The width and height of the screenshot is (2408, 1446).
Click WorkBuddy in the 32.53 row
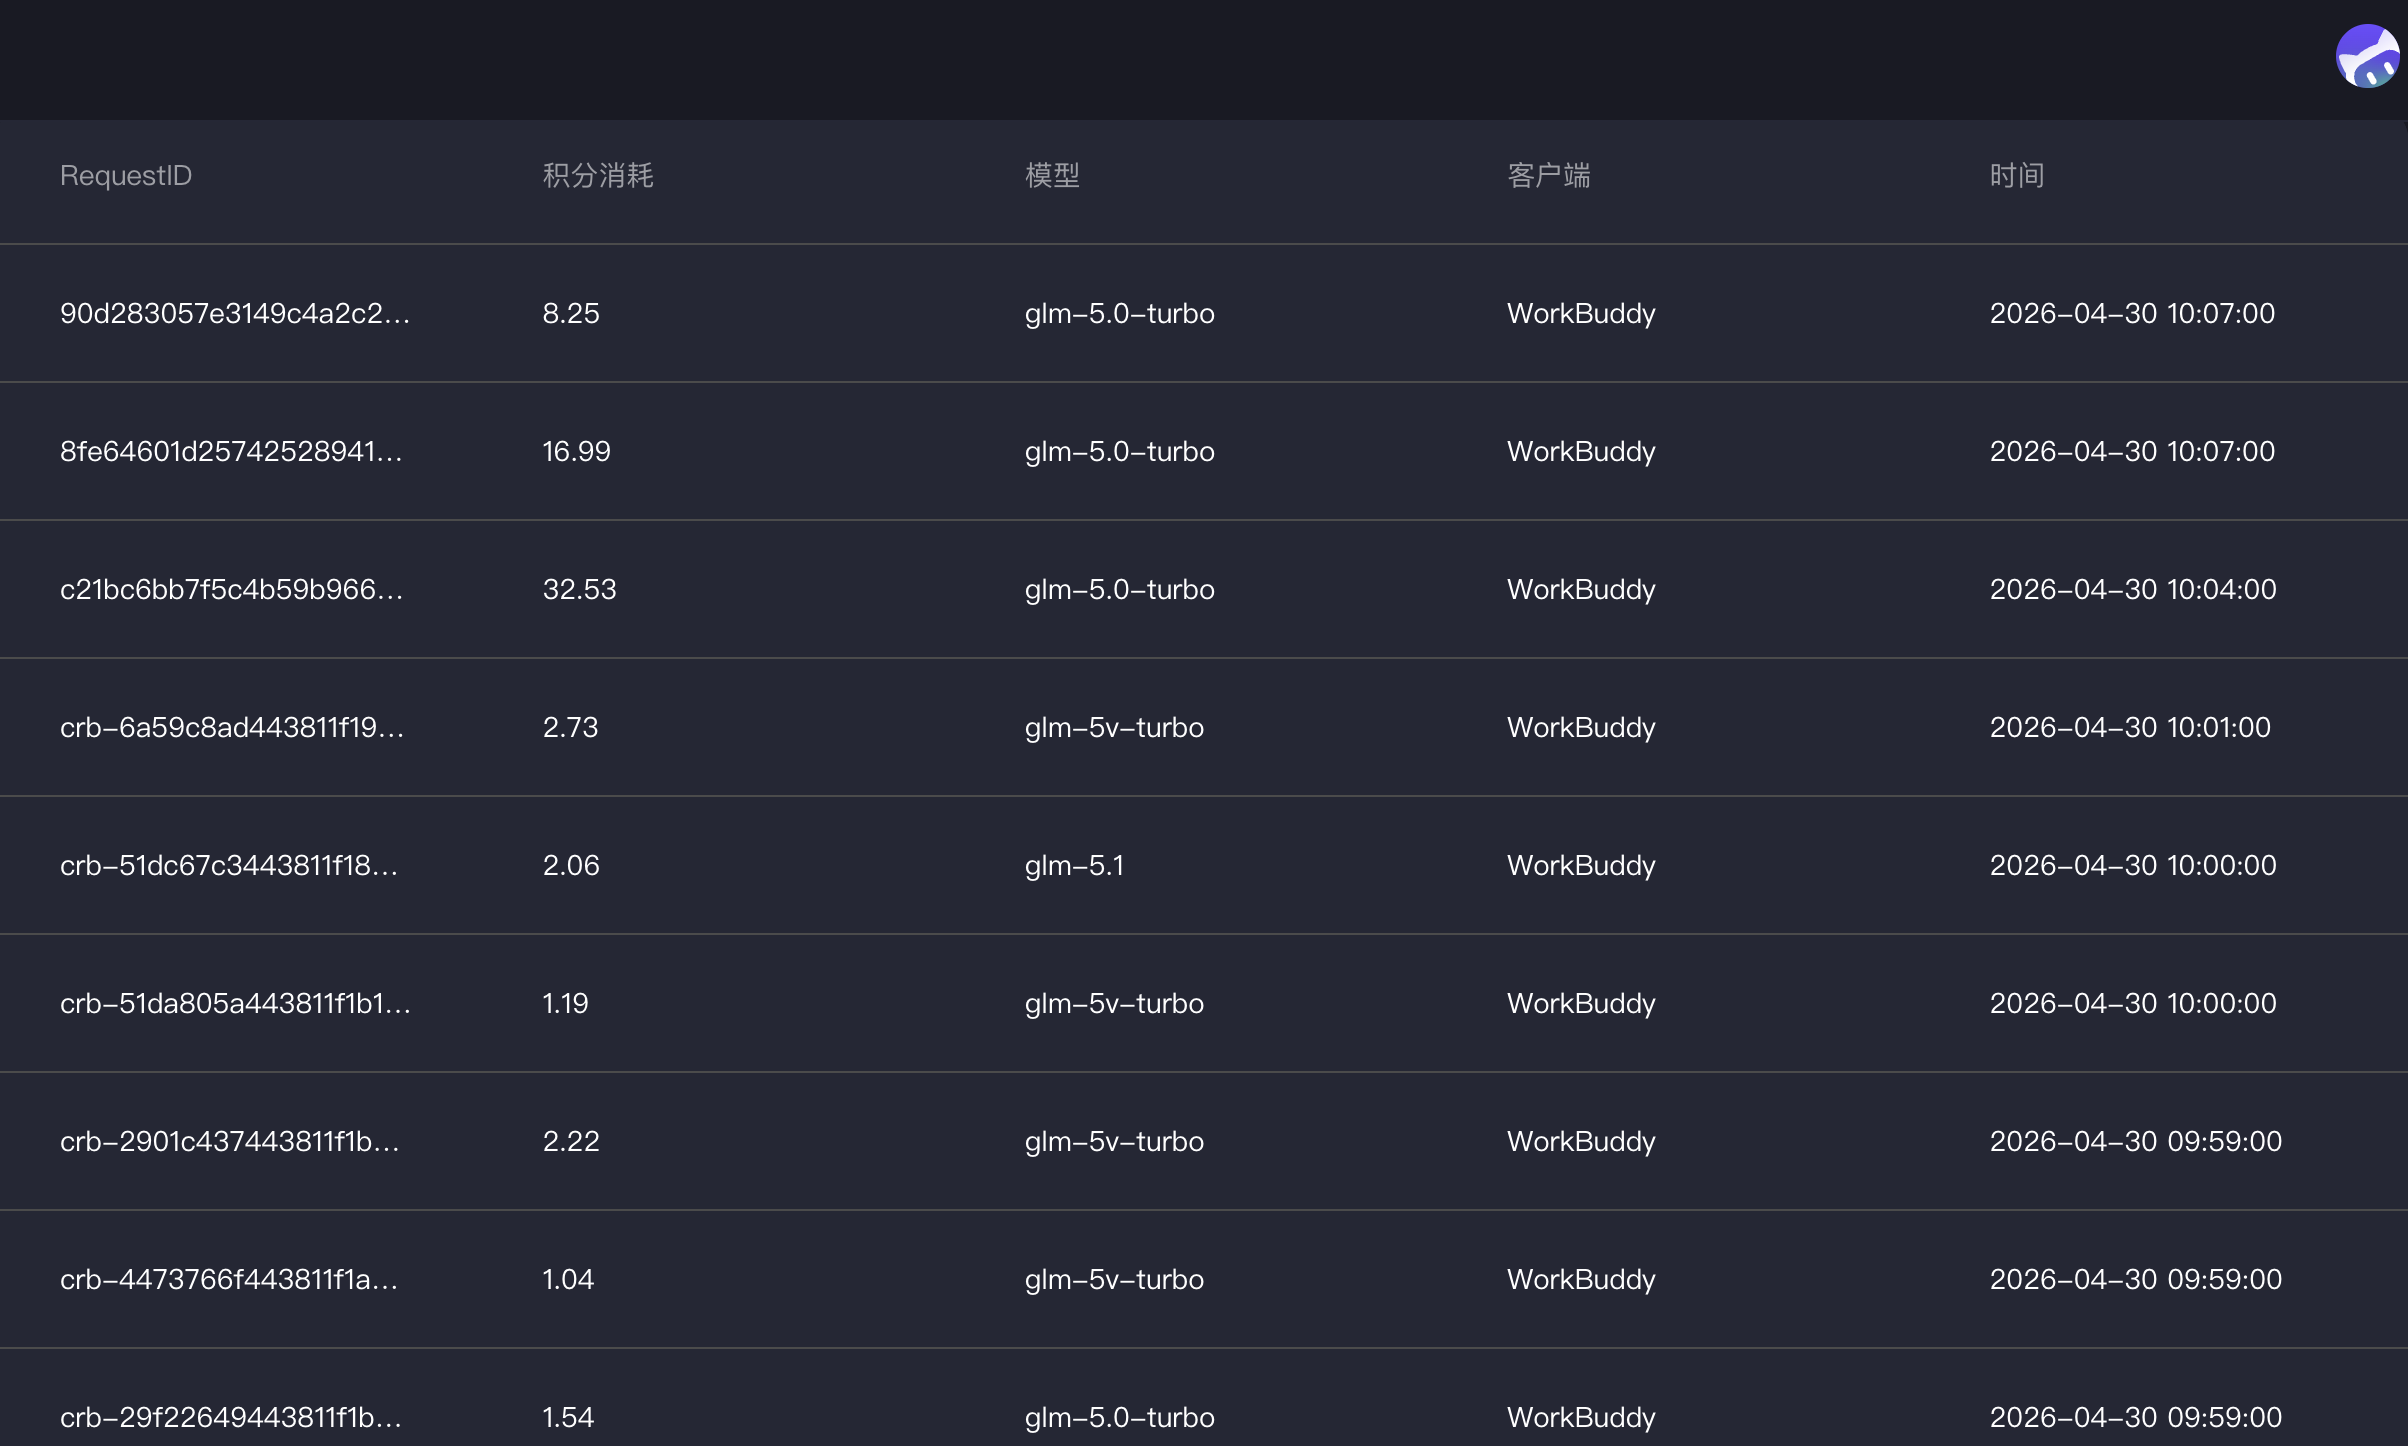click(1581, 590)
